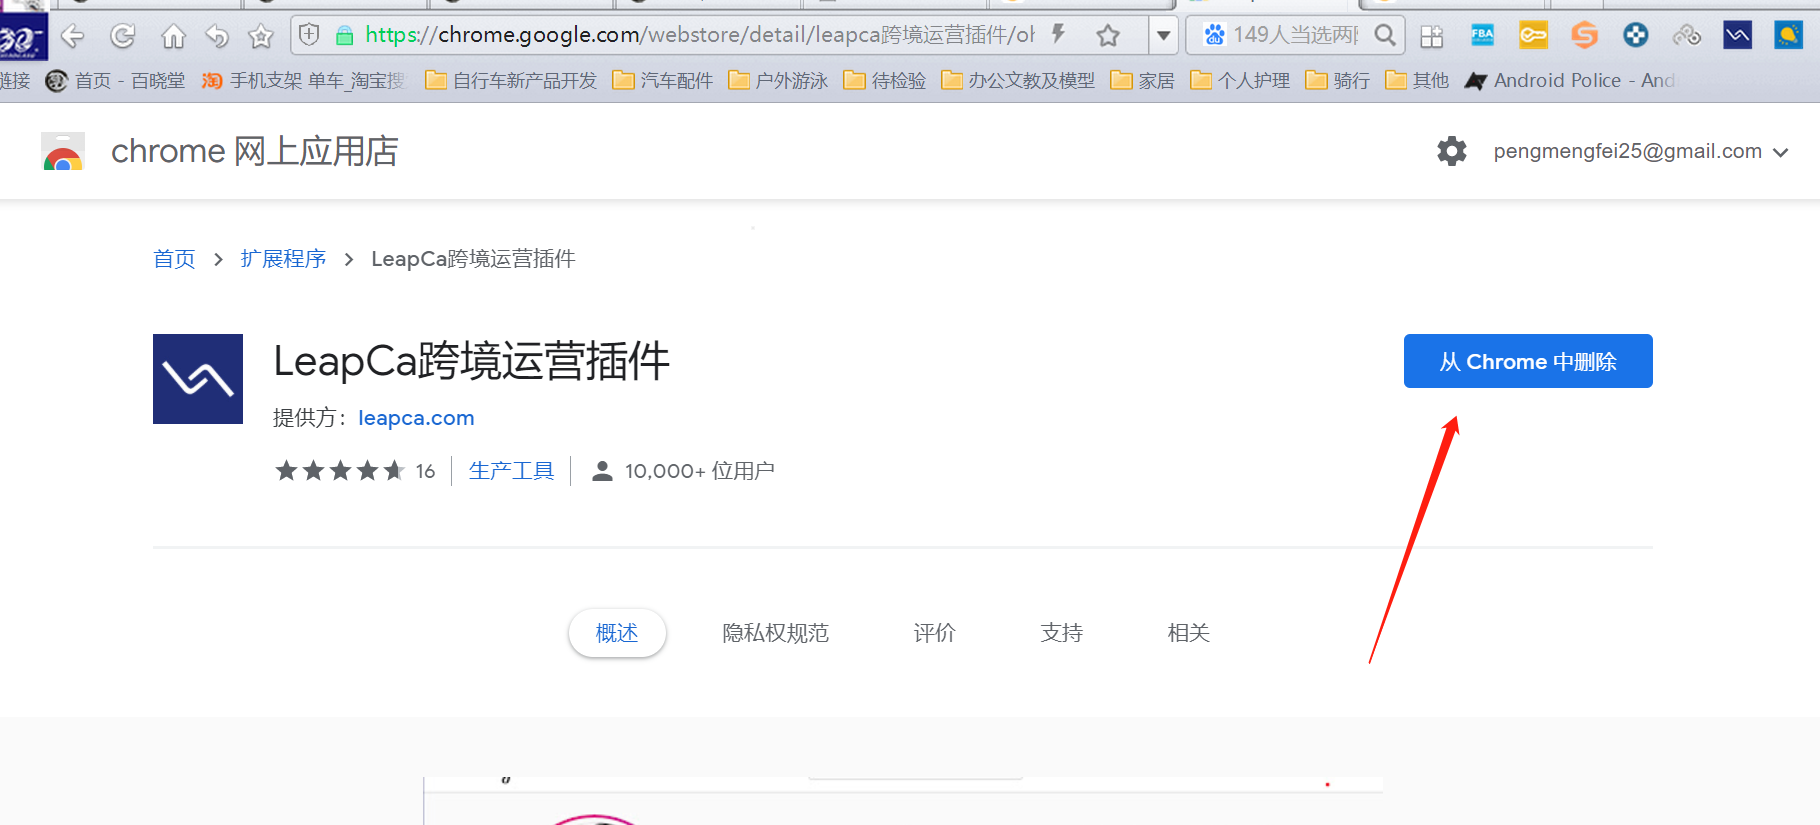This screenshot has height=825, width=1820.
Task: Click the 10,000+ 位用户 text
Action: point(700,471)
